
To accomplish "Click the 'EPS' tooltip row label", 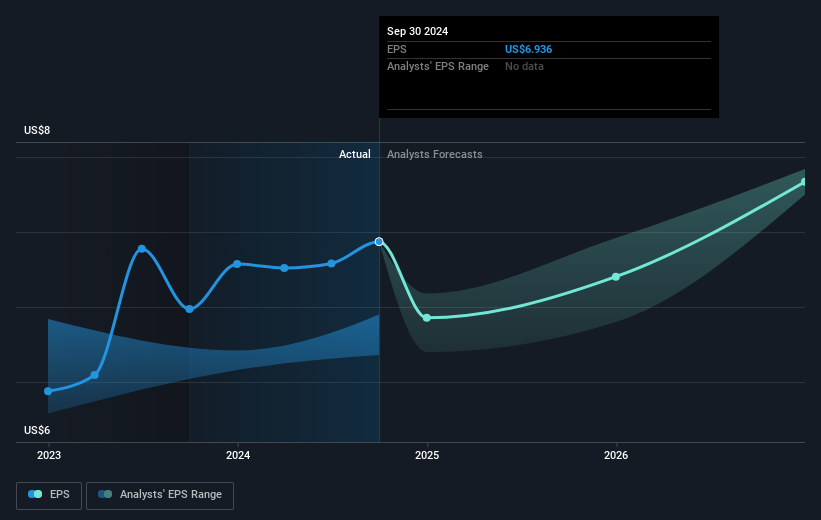I will point(396,49).
